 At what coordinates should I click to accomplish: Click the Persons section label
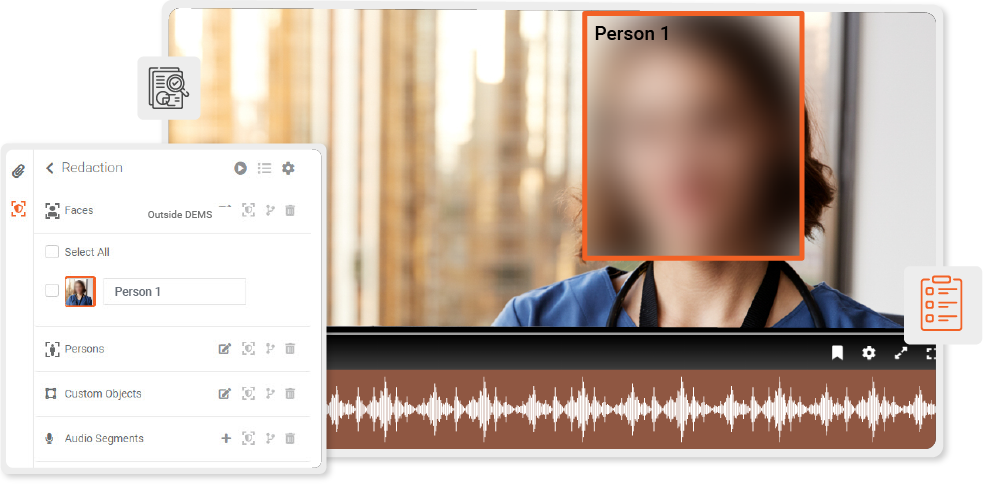coord(84,349)
